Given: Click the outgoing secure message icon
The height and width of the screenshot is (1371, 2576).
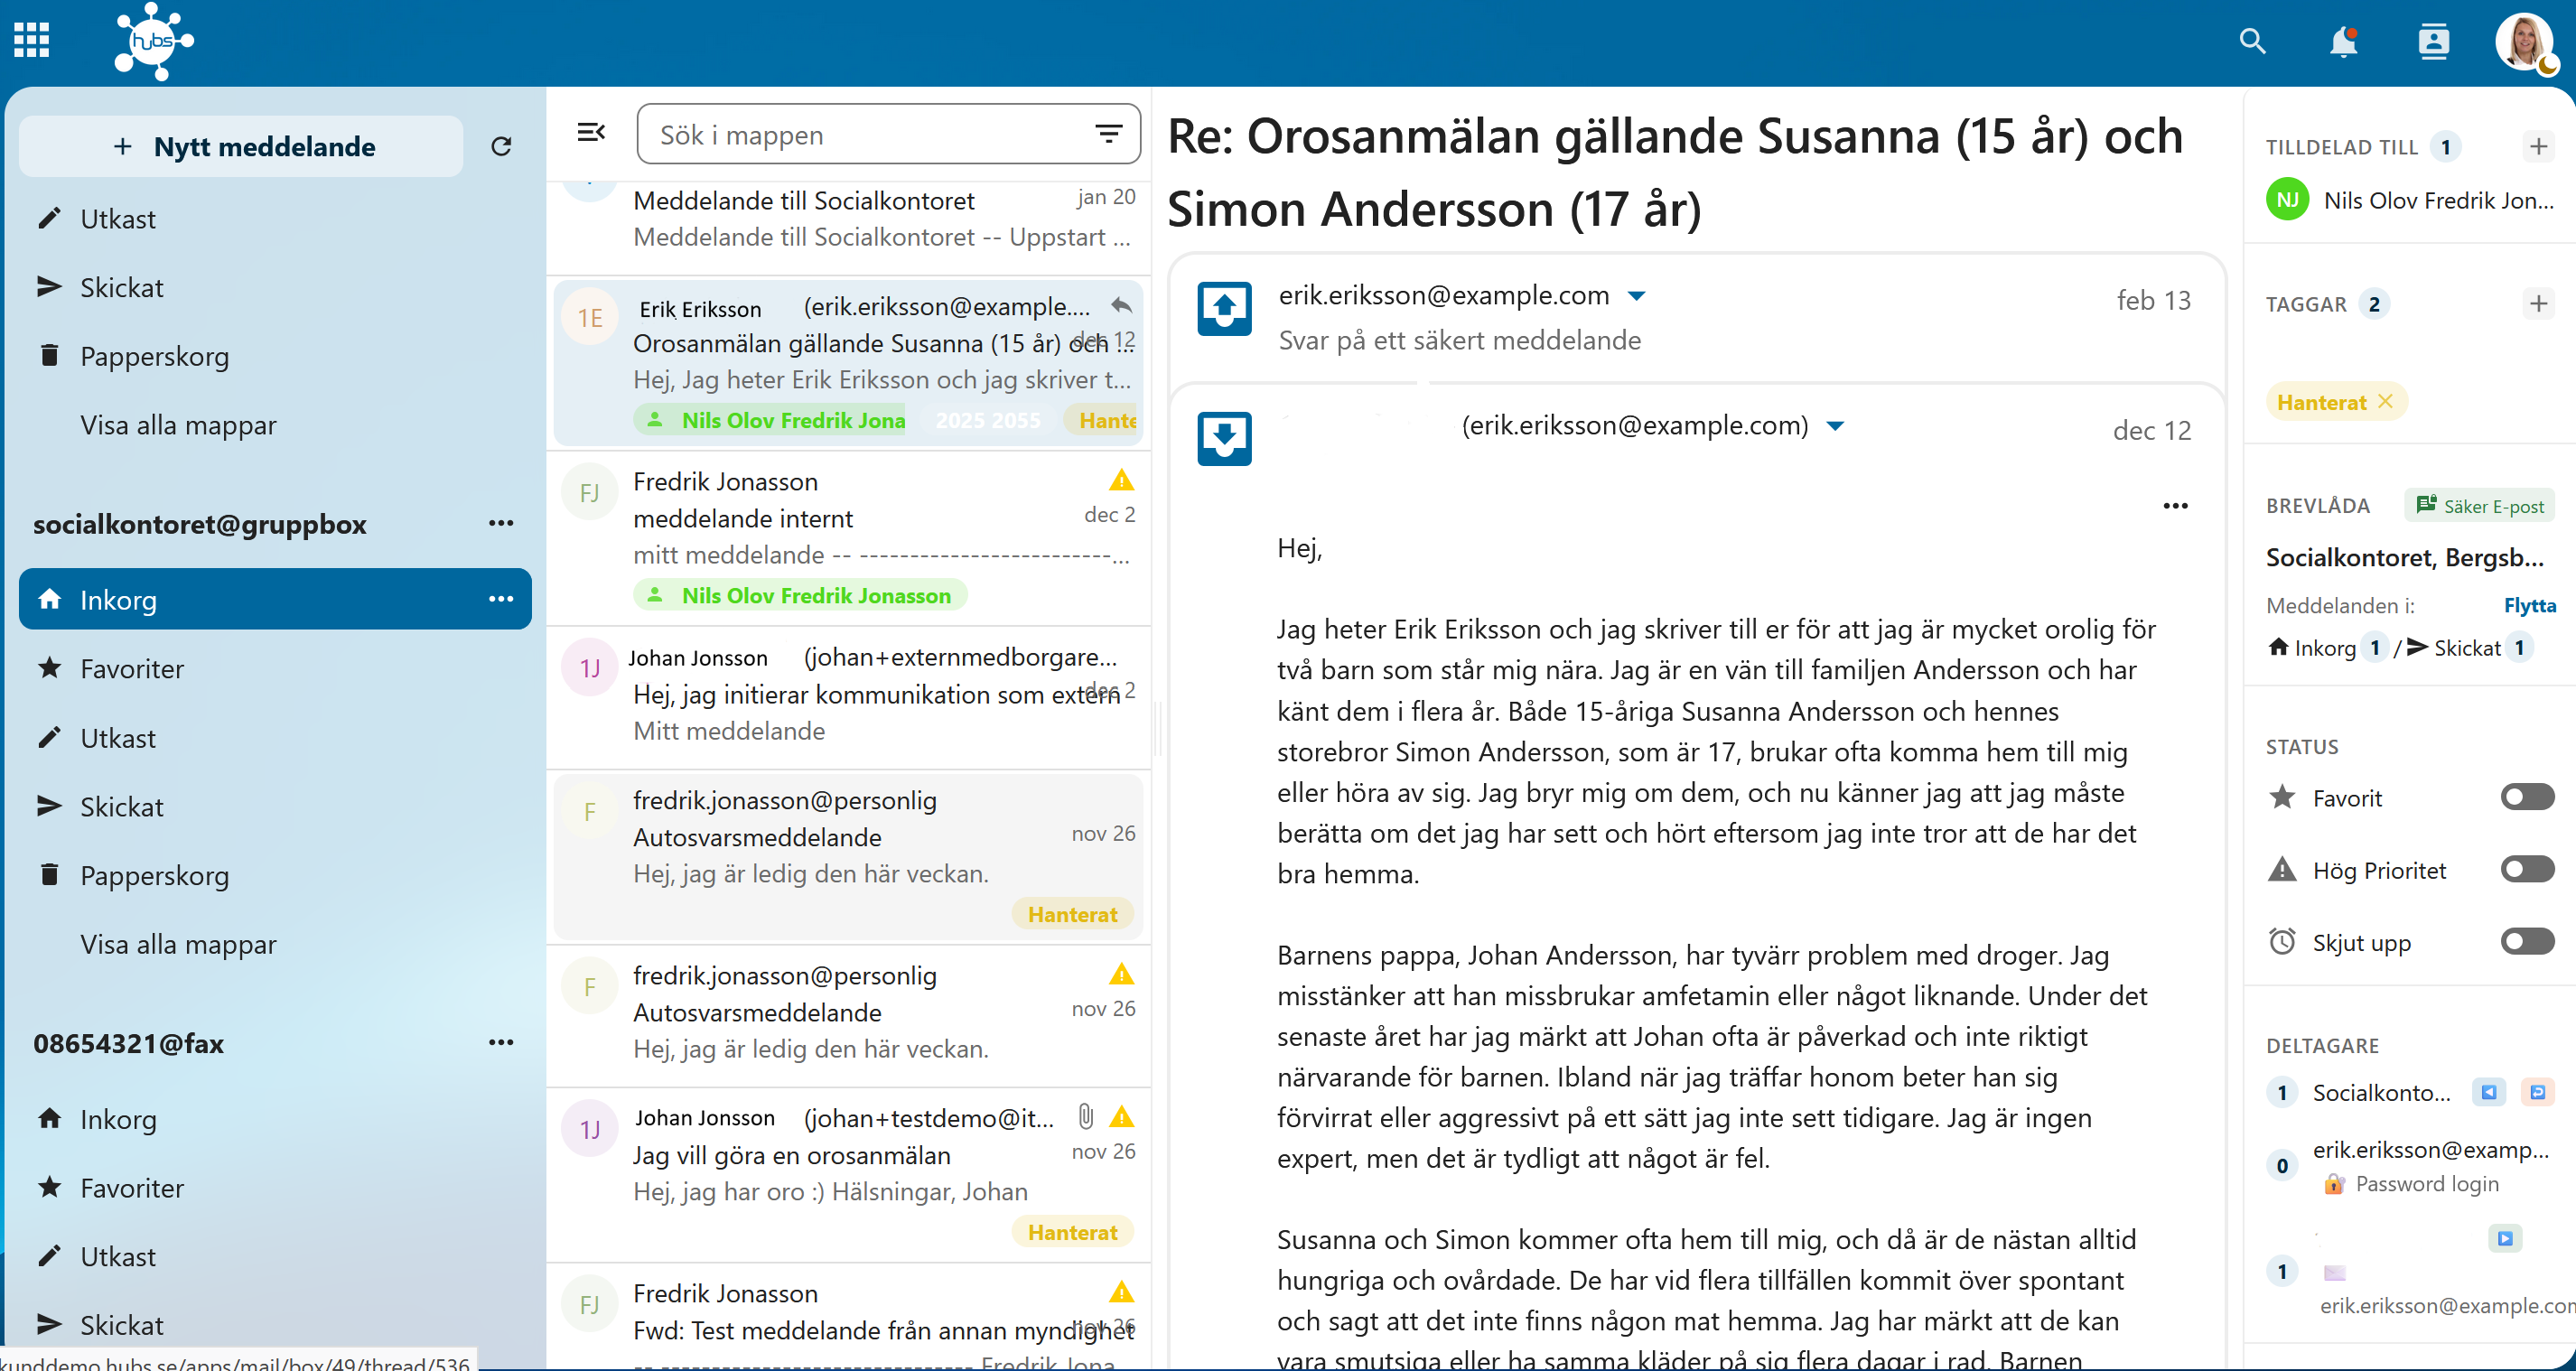Looking at the screenshot, I should tap(1224, 309).
